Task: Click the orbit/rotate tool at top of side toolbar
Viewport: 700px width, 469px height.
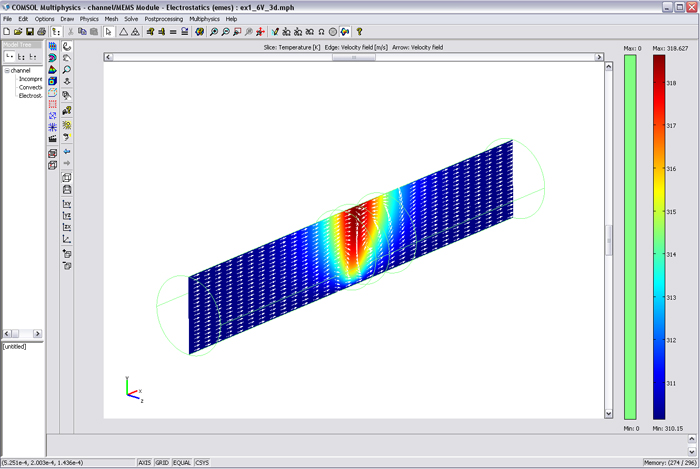Action: click(x=67, y=46)
